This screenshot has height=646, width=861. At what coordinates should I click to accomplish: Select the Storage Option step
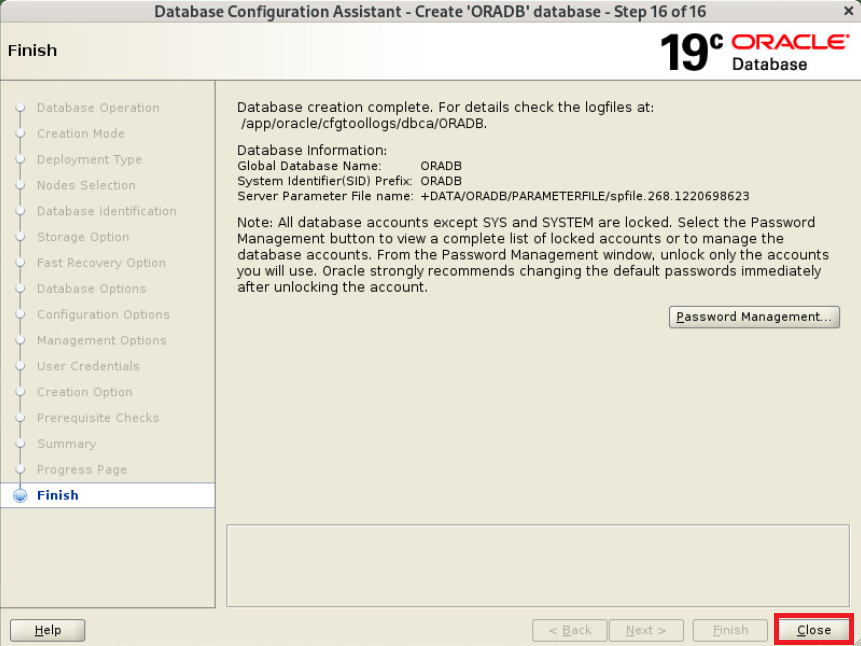(x=83, y=237)
